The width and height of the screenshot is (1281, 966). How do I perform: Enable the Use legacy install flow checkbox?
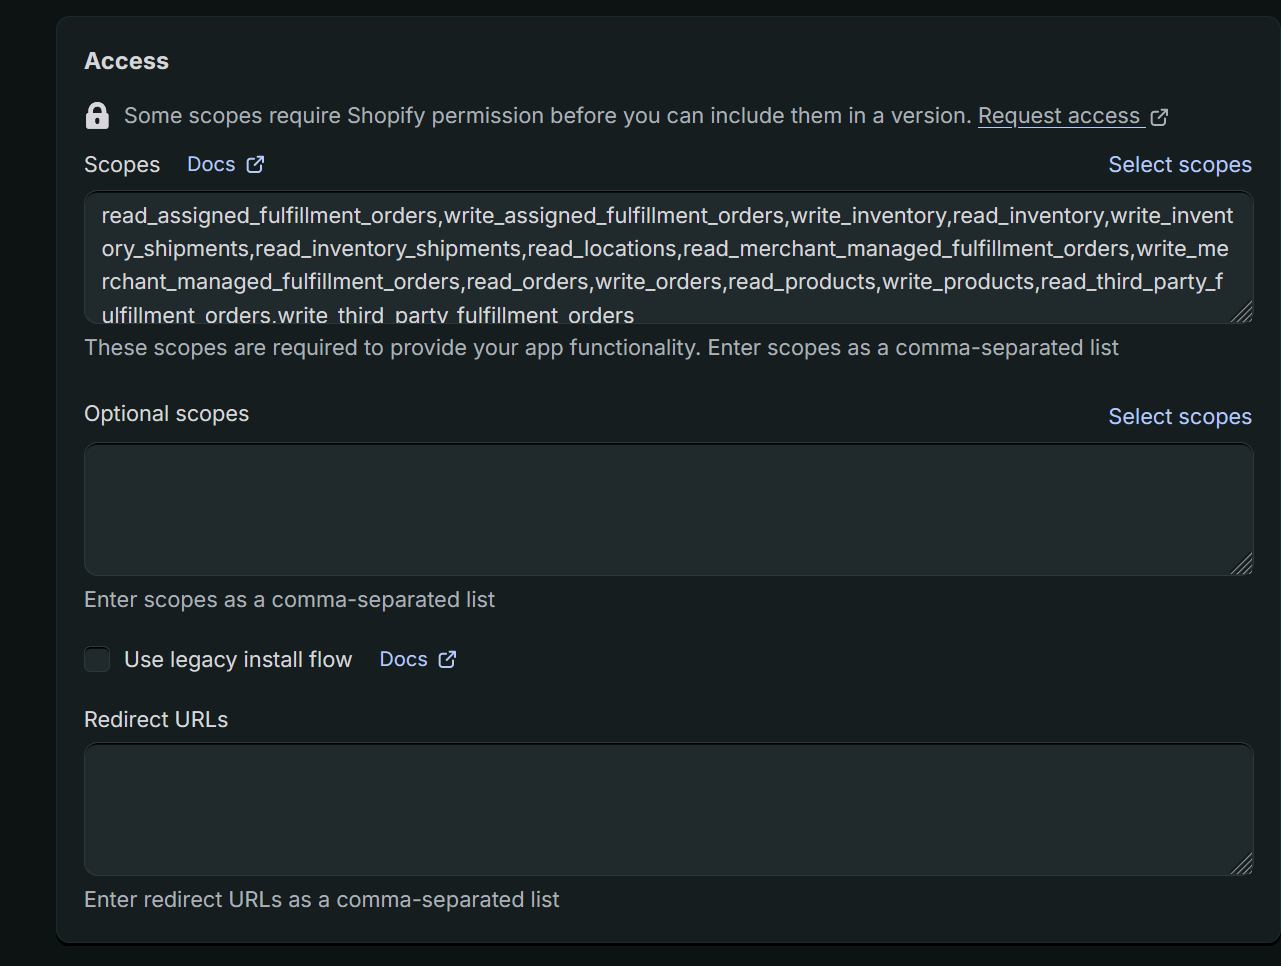tap(97, 659)
